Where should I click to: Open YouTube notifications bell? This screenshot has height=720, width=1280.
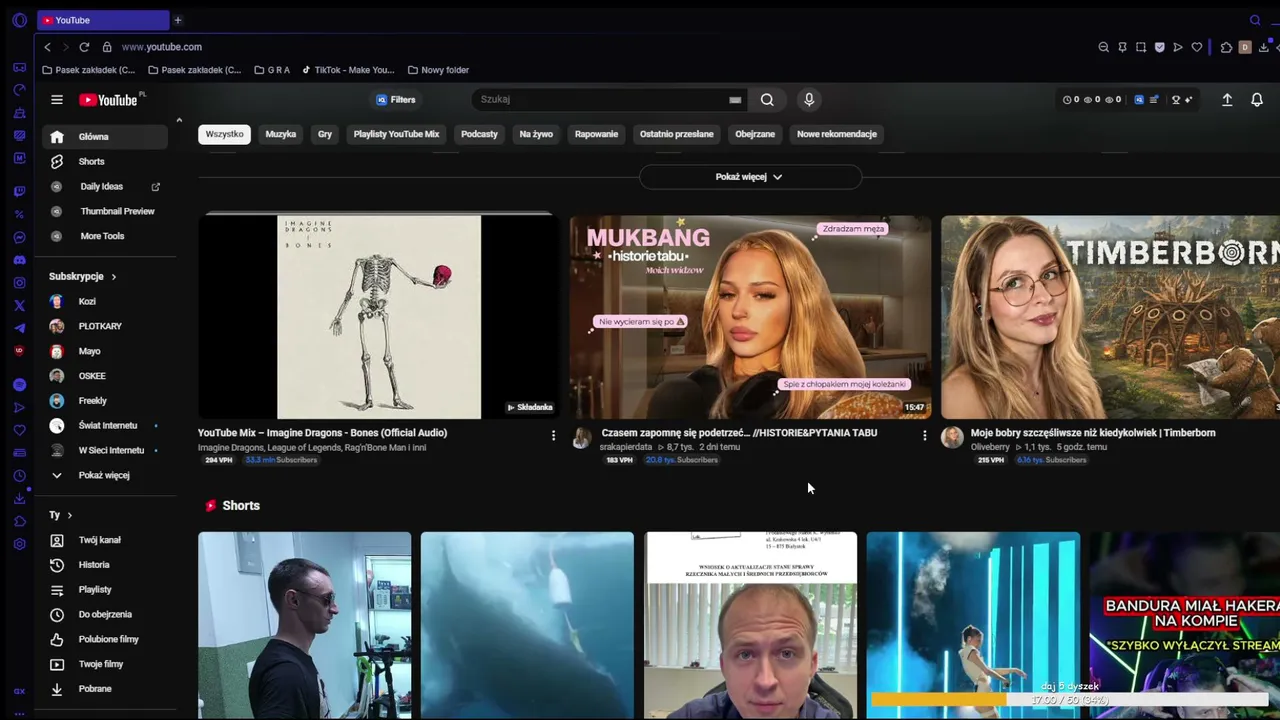coord(1257,100)
